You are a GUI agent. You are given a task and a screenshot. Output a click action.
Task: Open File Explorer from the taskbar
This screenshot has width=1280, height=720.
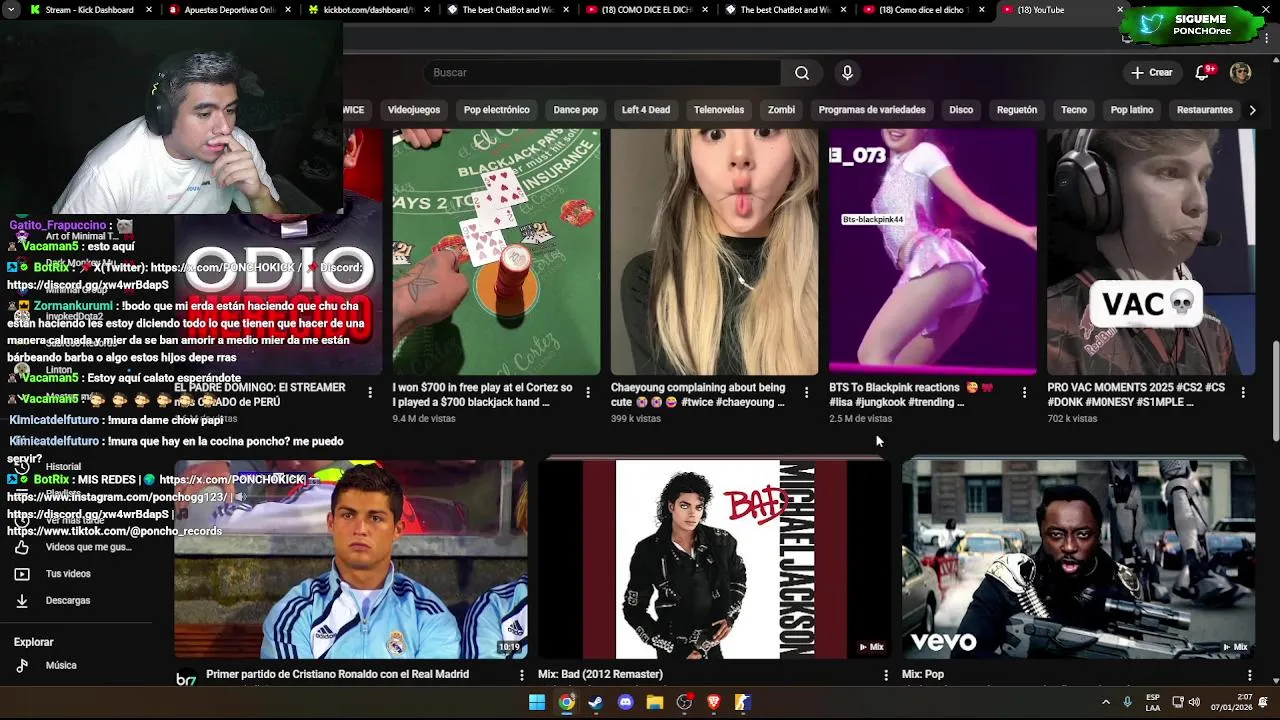[x=655, y=702]
